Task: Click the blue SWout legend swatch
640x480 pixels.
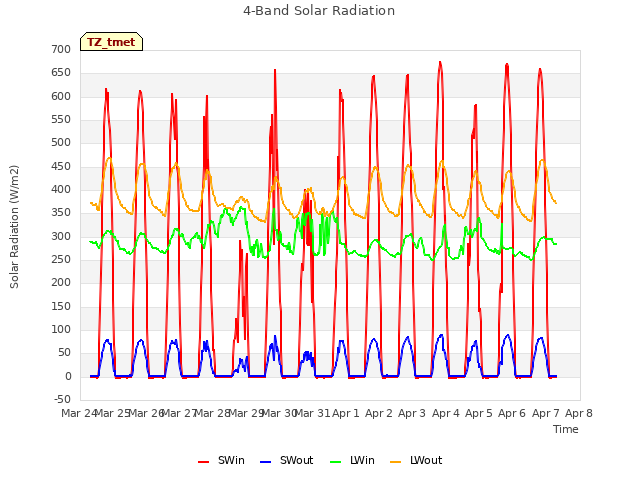Action: point(266,462)
